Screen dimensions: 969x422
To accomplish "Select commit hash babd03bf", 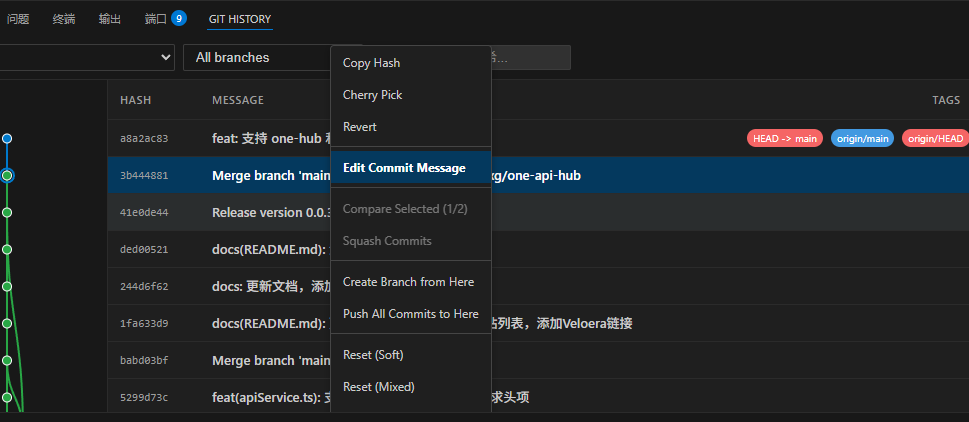I will (x=144, y=360).
